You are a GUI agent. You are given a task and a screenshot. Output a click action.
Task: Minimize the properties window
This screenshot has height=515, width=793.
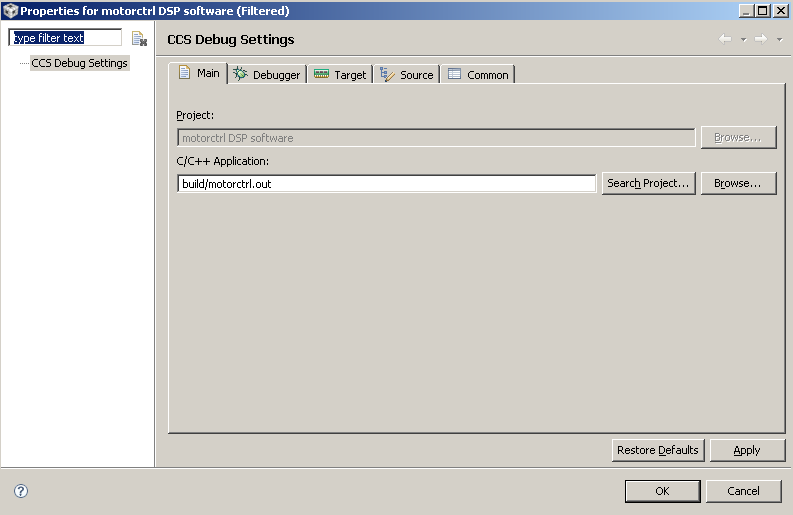tap(746, 11)
